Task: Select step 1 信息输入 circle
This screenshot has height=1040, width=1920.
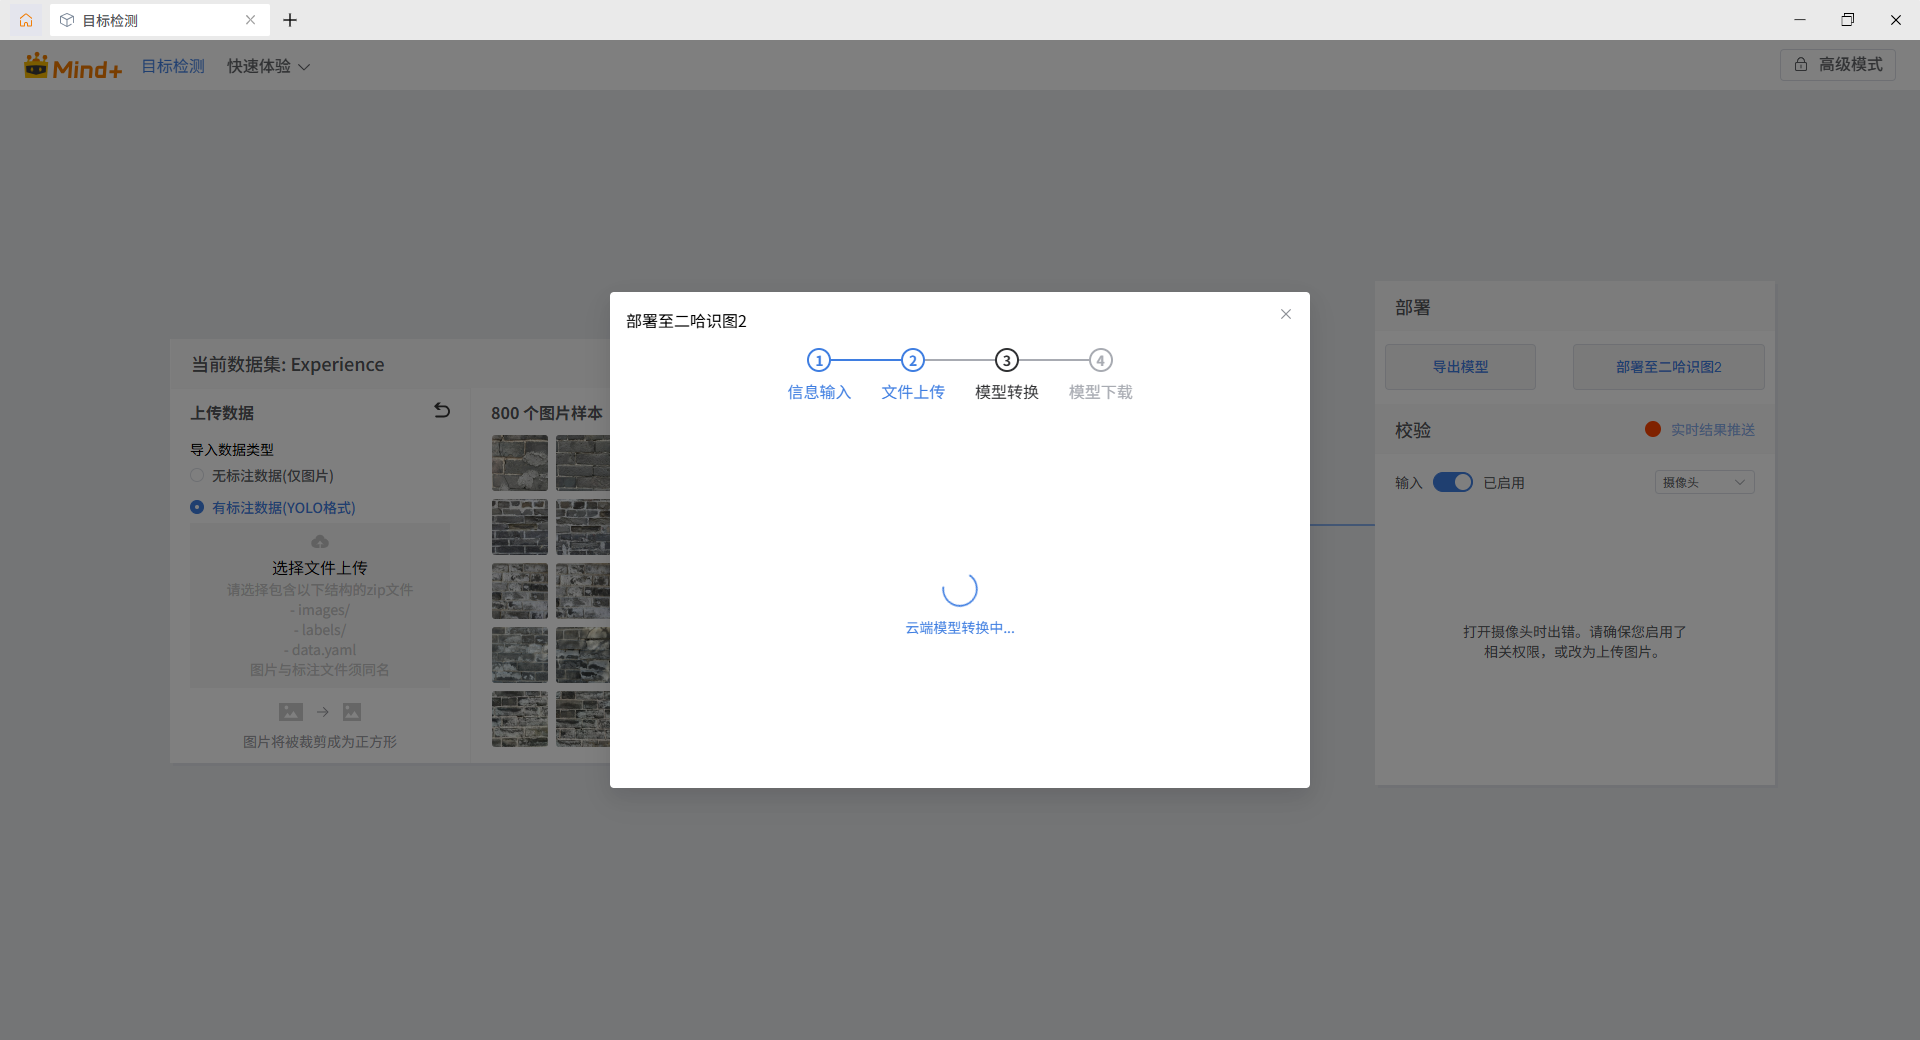Action: (819, 360)
